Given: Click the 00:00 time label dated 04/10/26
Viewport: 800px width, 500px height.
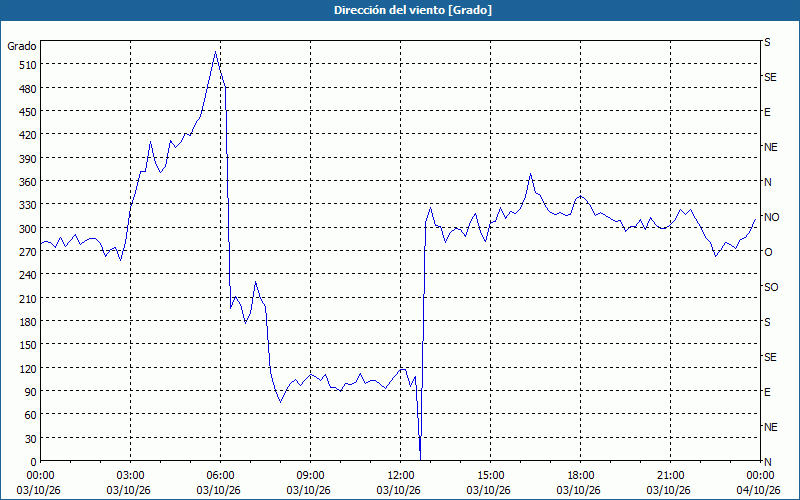Looking at the screenshot, I should click(760, 476).
